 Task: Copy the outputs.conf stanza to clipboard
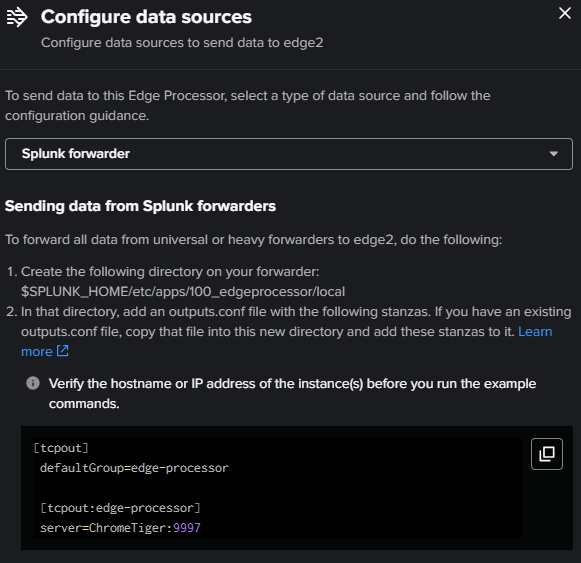pyautogui.click(x=547, y=454)
